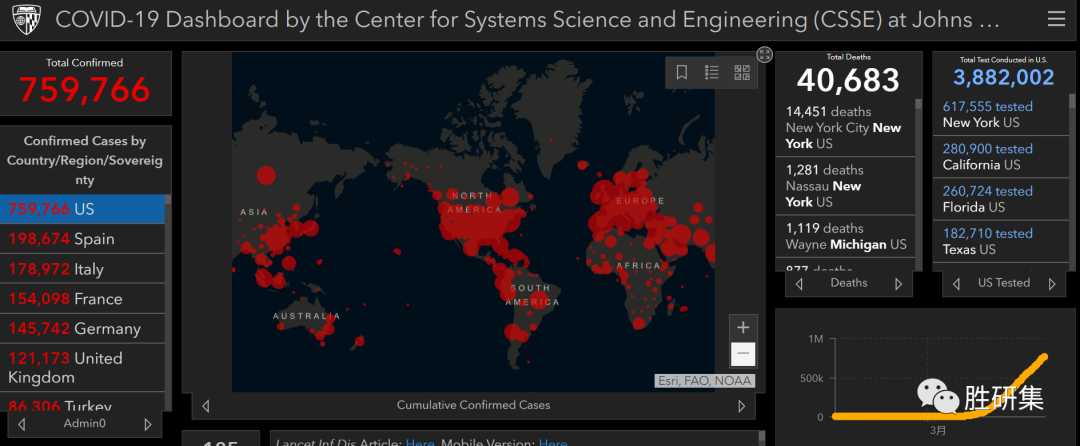
Task: Click the Admin0 tab label
Action: coord(85,424)
